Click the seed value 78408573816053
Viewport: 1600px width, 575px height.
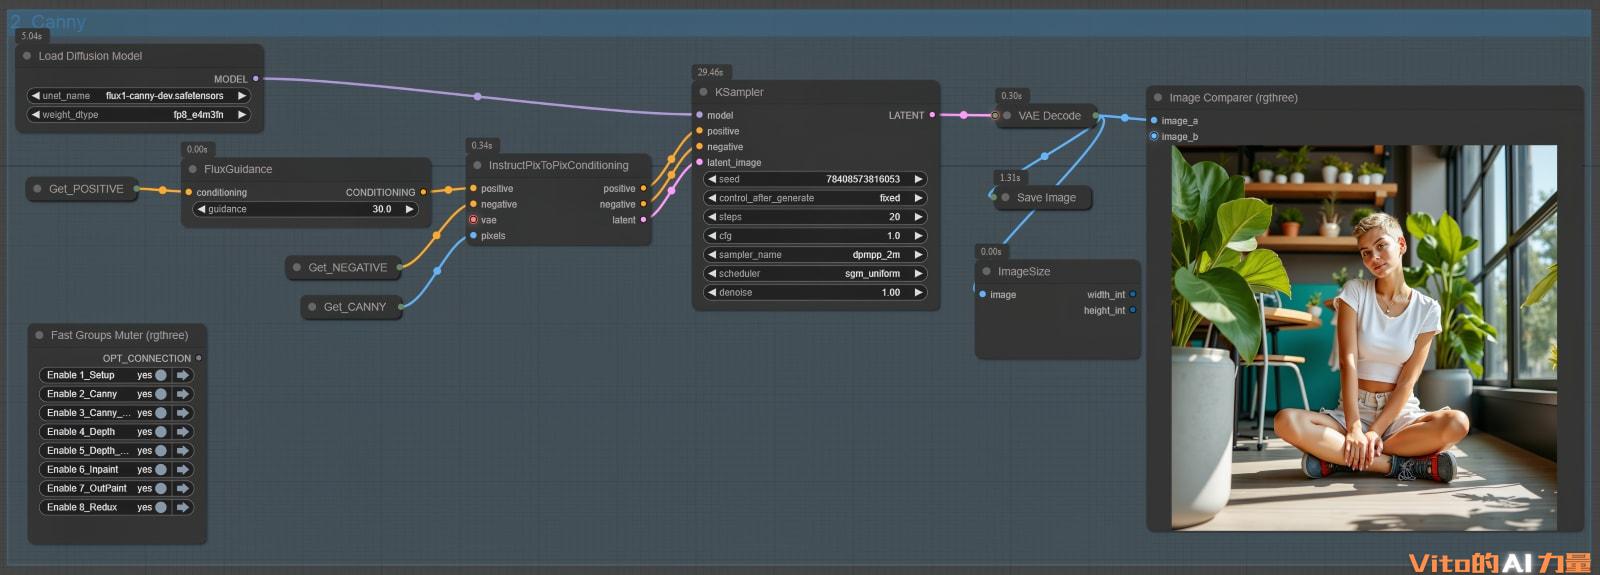tap(863, 179)
